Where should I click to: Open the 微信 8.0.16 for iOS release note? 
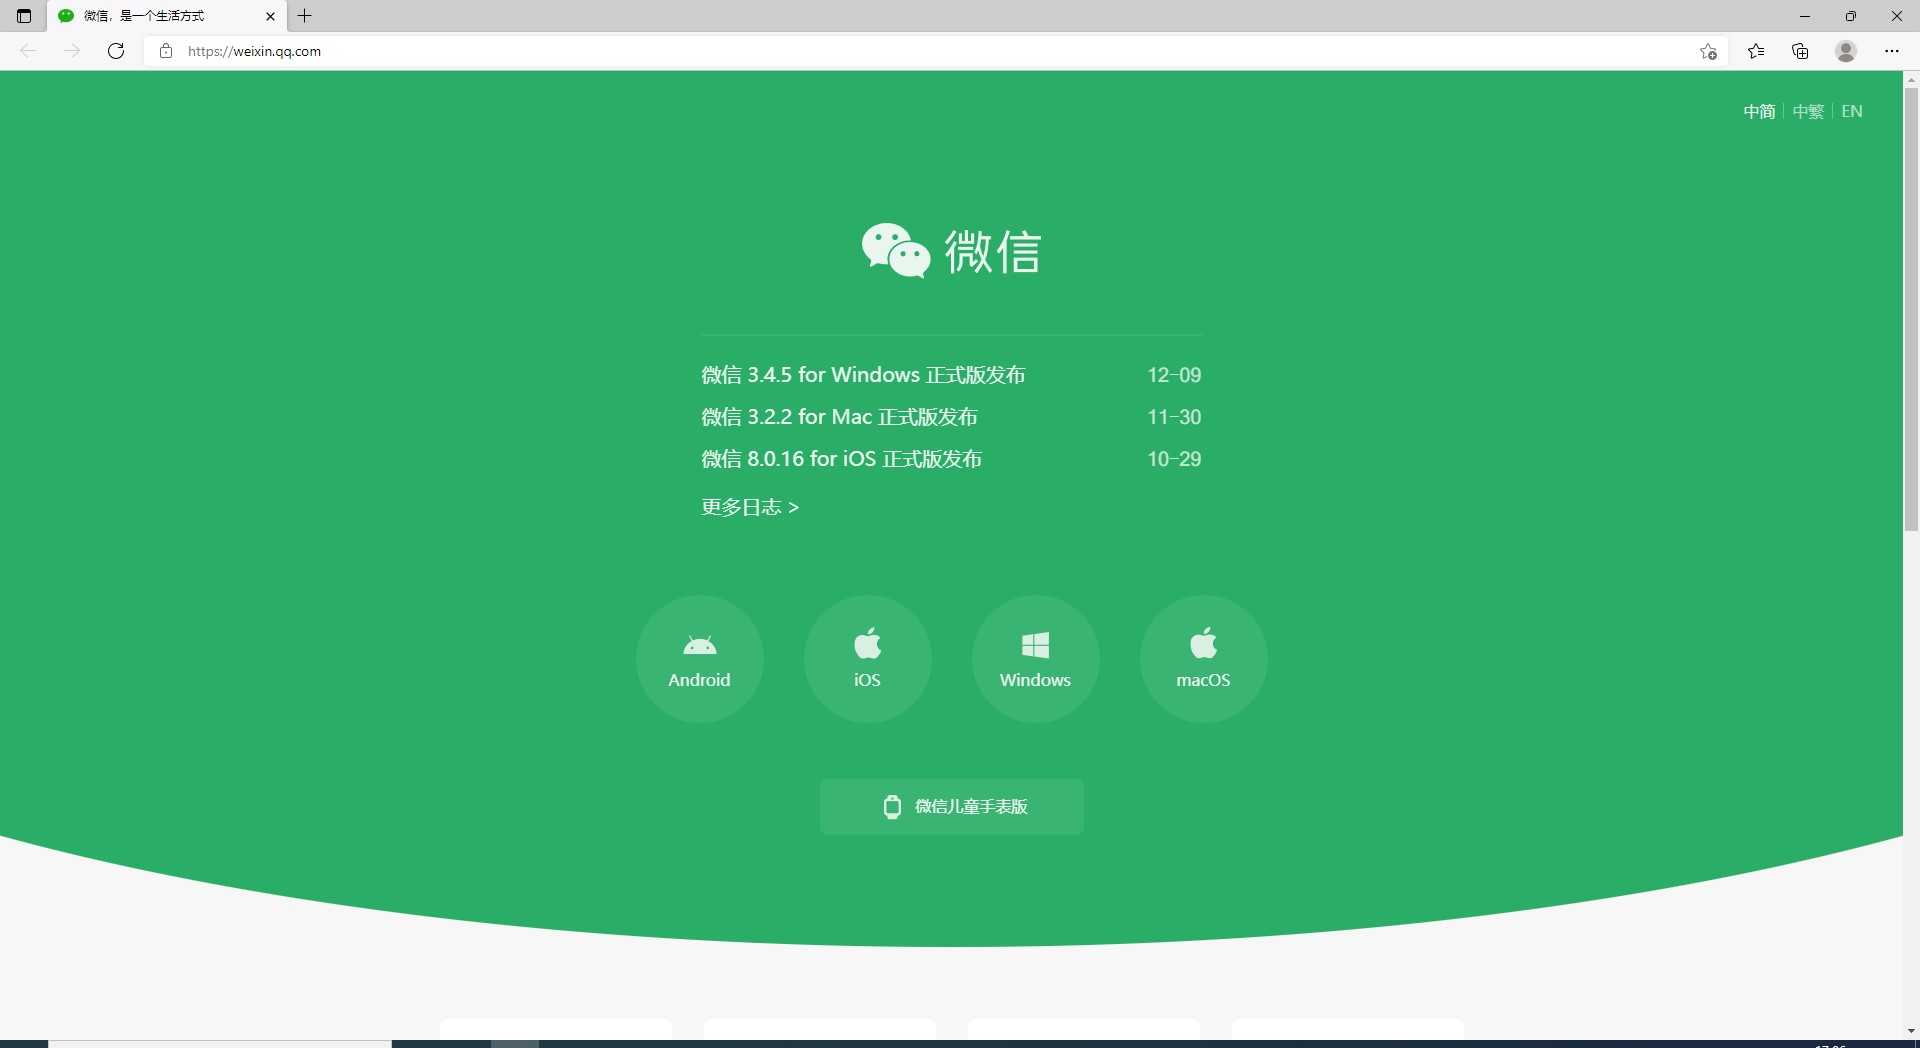tap(841, 459)
